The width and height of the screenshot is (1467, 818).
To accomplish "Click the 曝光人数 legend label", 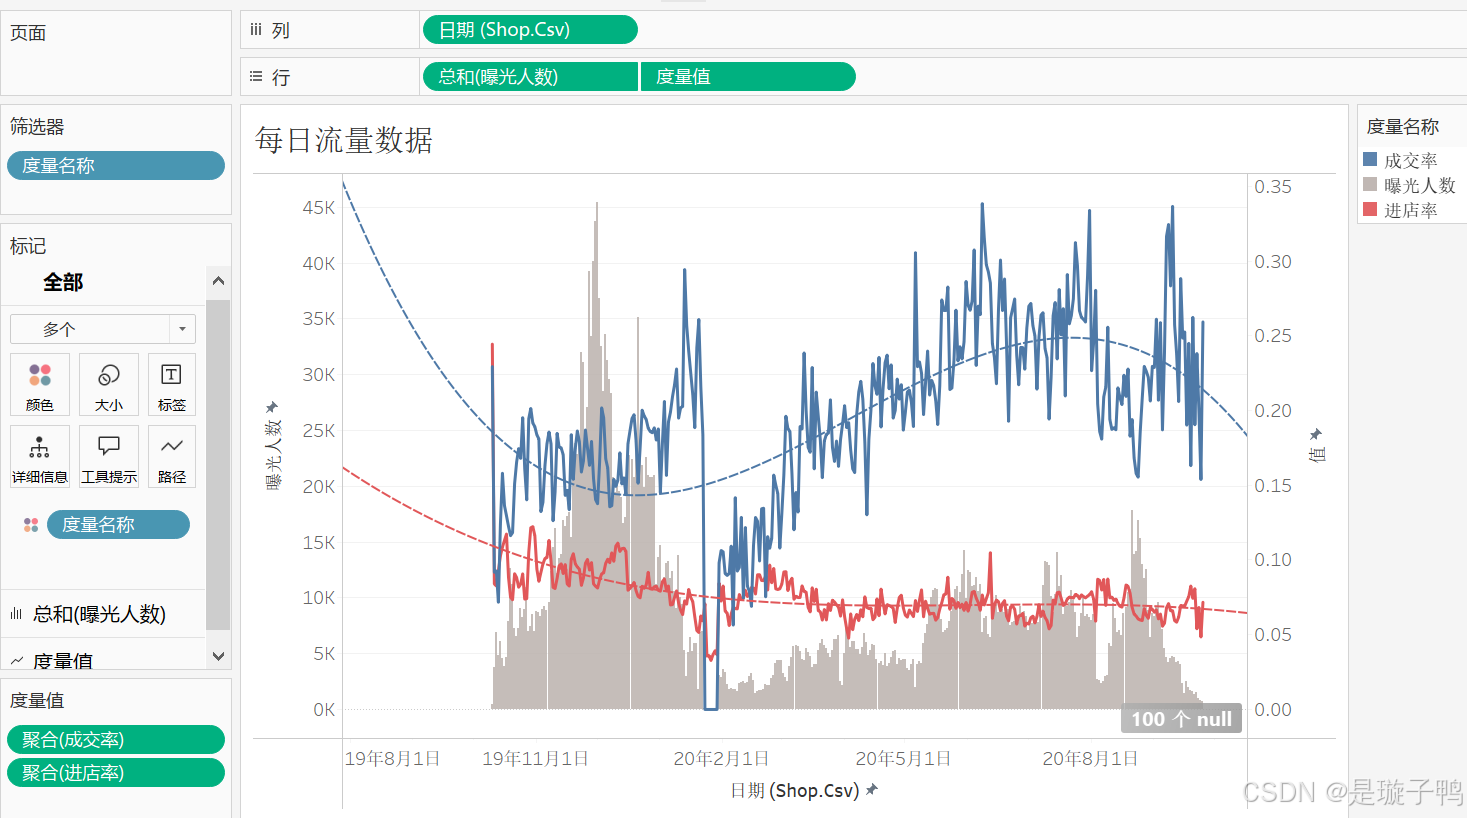I will pos(1419,185).
